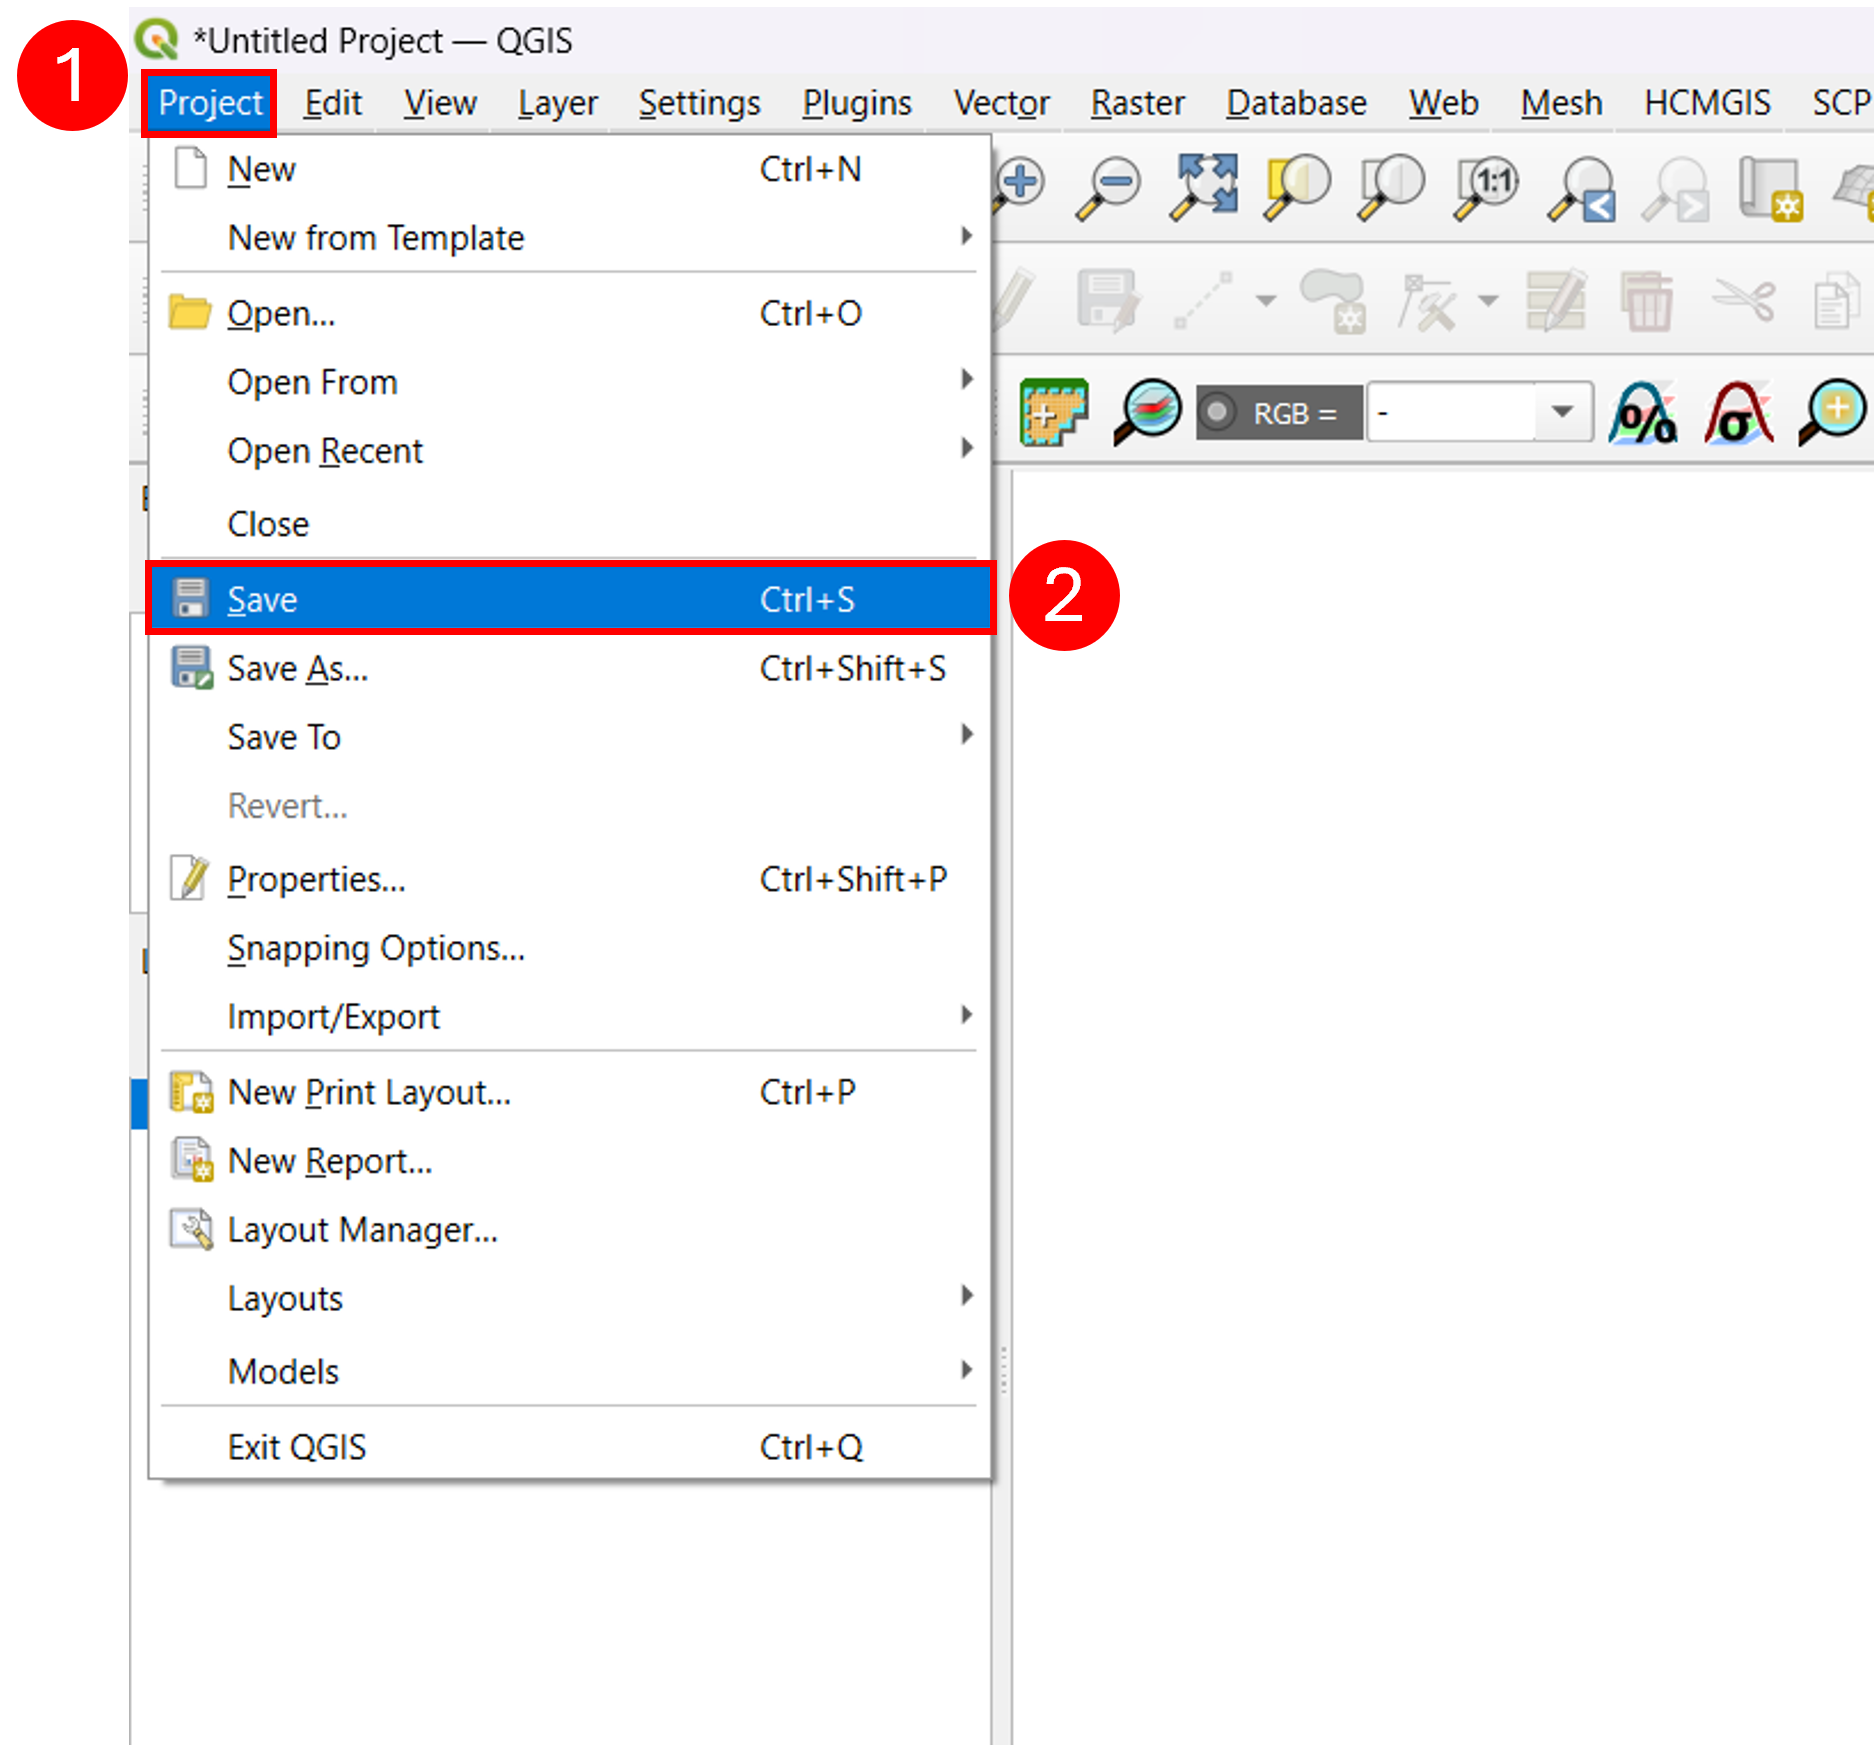Toggle the RGB radio button
The image size is (1874, 1745).
click(x=1217, y=412)
